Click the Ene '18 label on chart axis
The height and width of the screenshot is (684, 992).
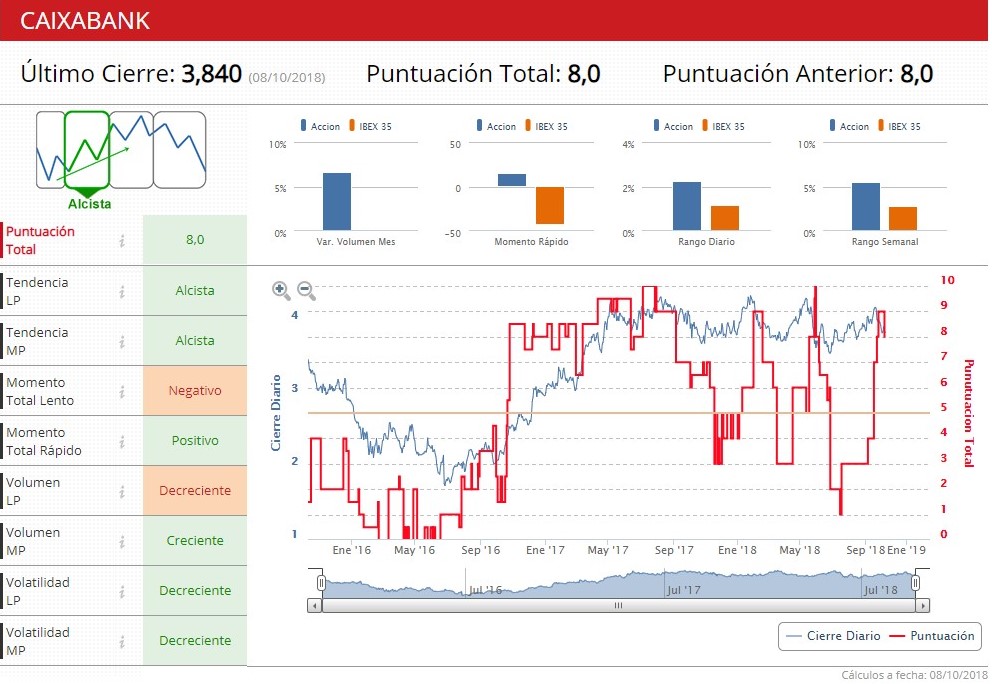click(x=737, y=550)
